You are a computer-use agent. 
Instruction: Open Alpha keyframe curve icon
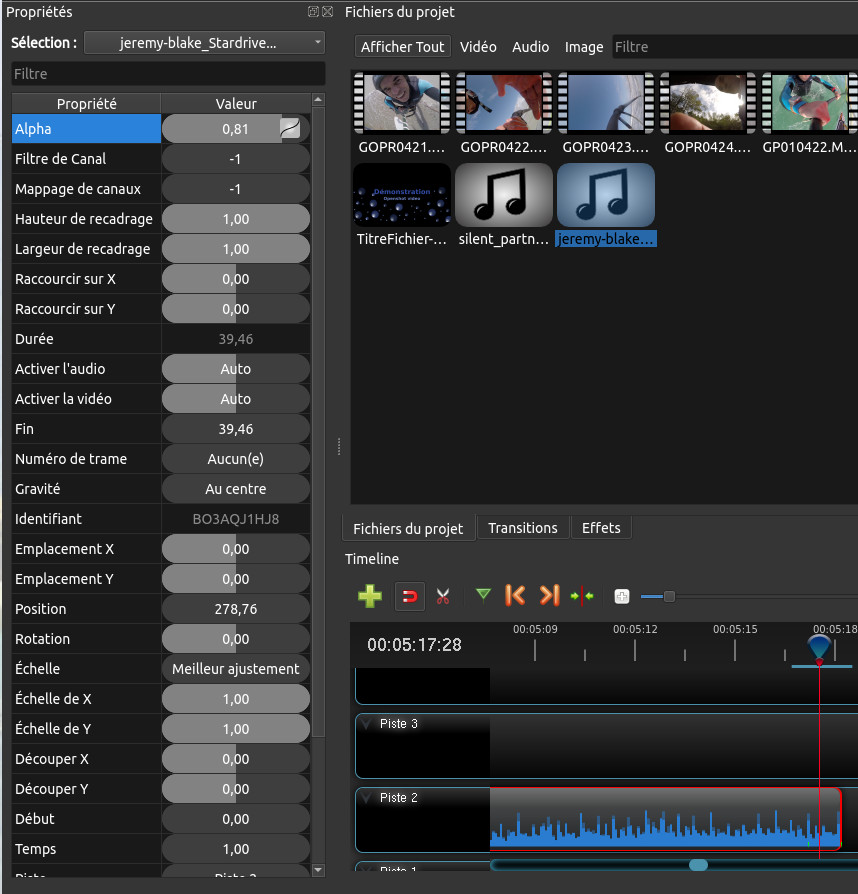click(290, 128)
